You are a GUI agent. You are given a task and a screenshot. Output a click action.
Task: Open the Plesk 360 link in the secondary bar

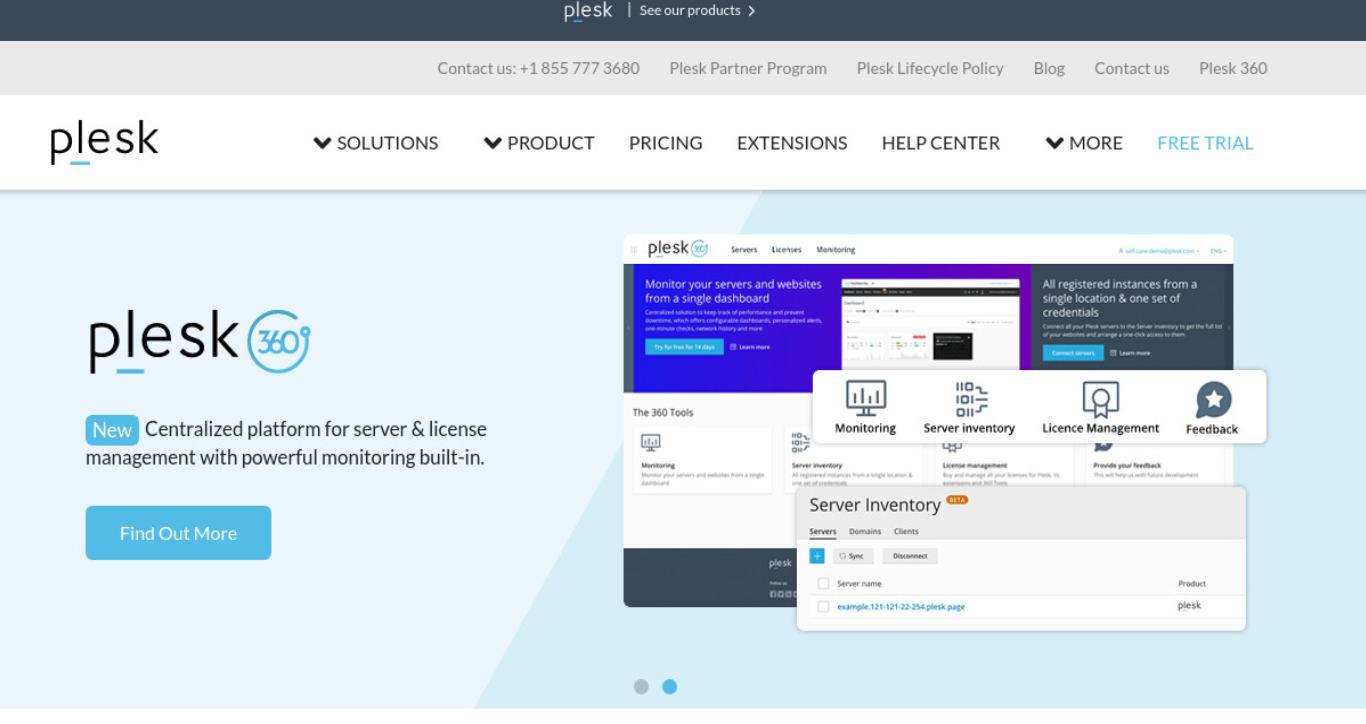[1233, 68]
